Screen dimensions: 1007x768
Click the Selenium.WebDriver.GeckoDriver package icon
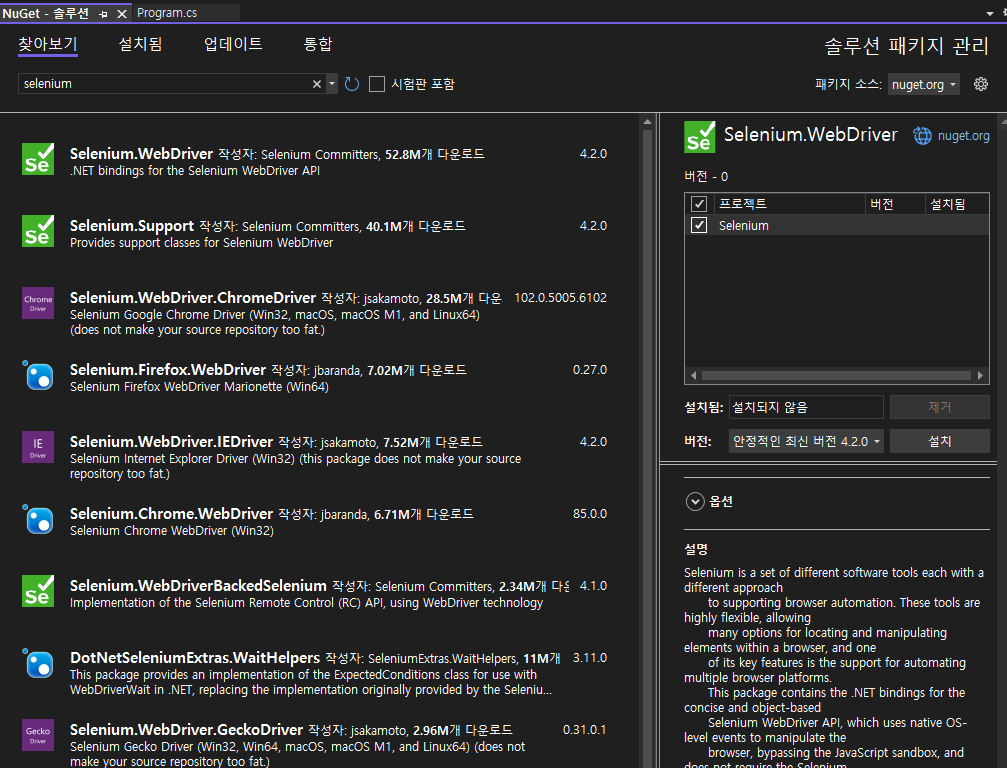[x=38, y=735]
